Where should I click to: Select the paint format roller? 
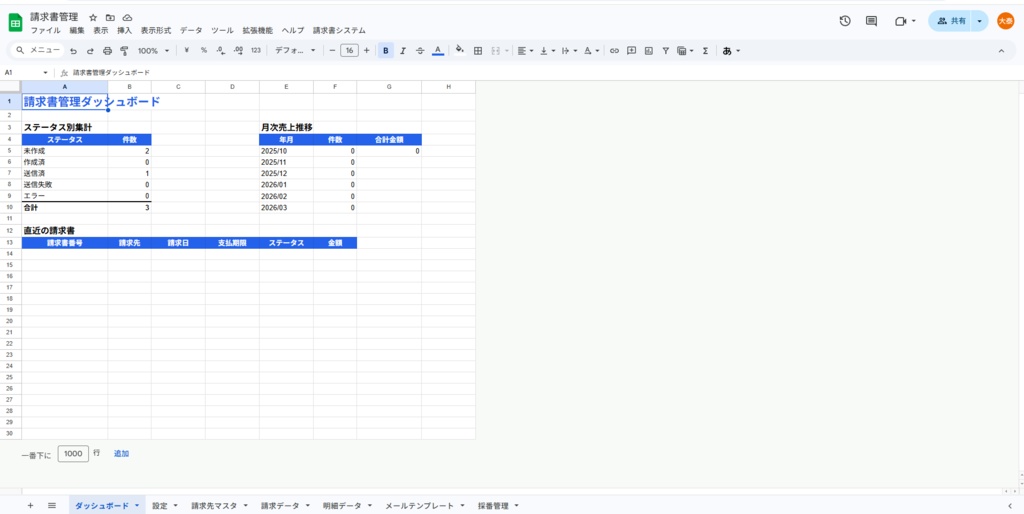[x=124, y=51]
